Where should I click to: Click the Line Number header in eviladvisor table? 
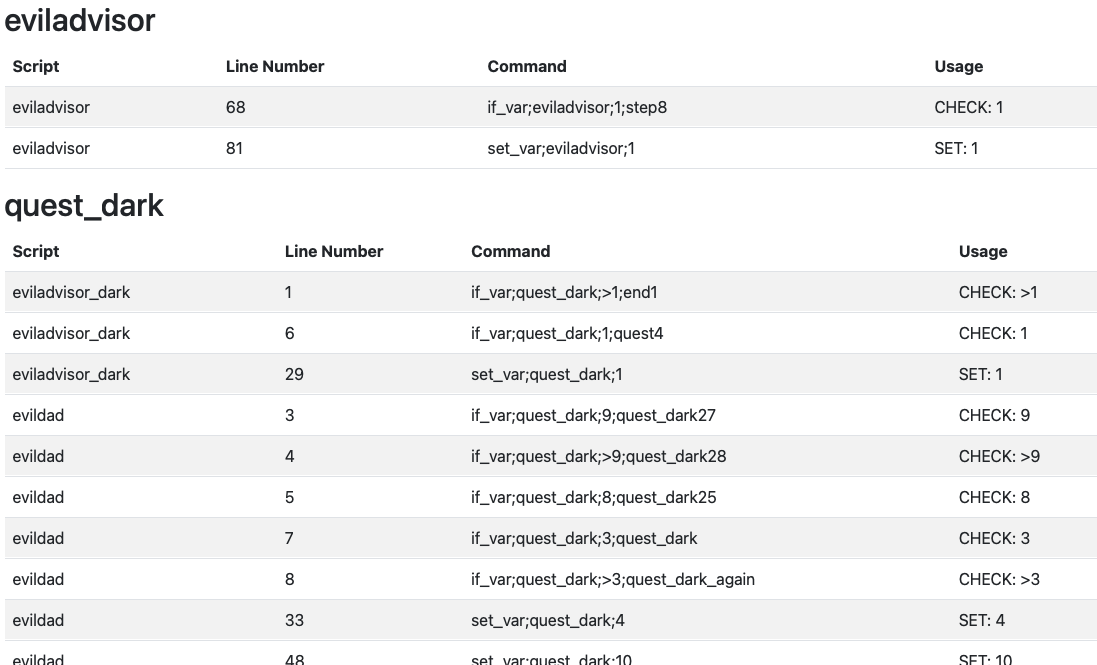click(275, 67)
